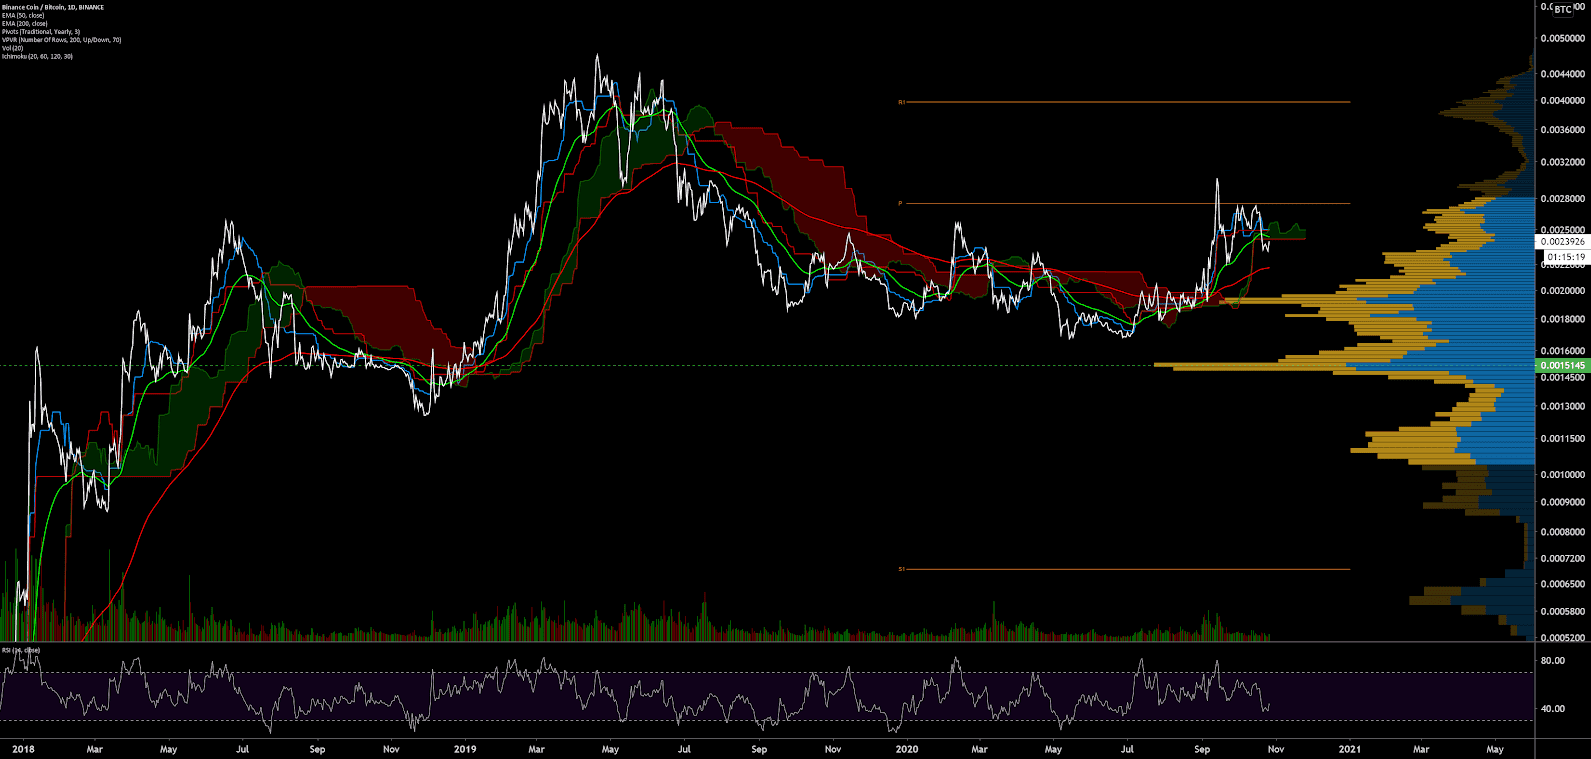This screenshot has width=1591, height=759.
Task: Click the 0.0040000 price scale value
Action: 1563,100
